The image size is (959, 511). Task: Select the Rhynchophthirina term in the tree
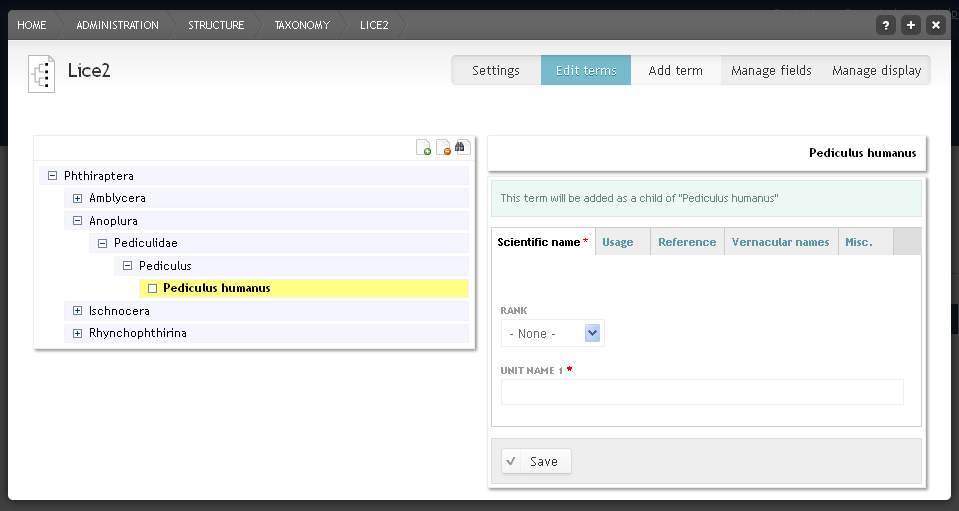click(138, 333)
